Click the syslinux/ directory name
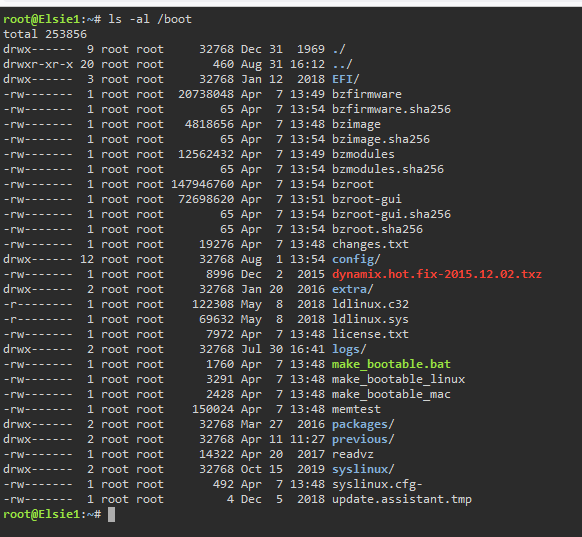Image resolution: width=582 pixels, height=537 pixels. [363, 469]
